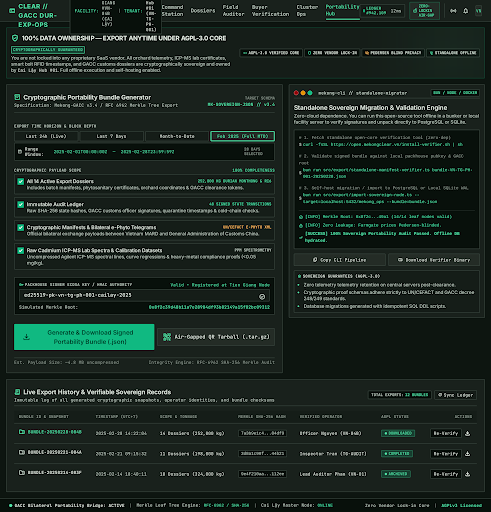Image resolution: width=491 pixels, height=512 pixels.
Task: Go to the Cluster Ops tab
Action: pos(307,11)
